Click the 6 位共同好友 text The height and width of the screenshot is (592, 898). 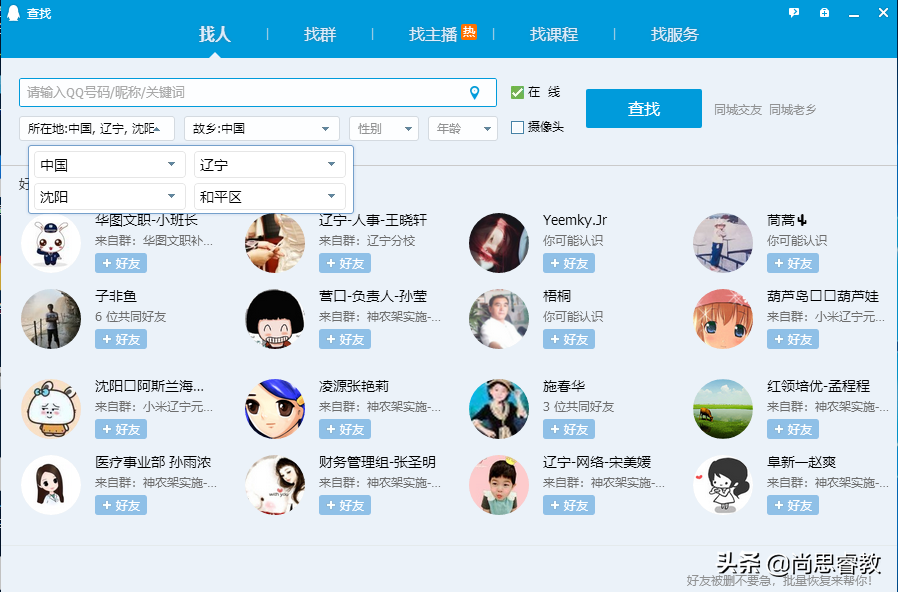[131, 317]
